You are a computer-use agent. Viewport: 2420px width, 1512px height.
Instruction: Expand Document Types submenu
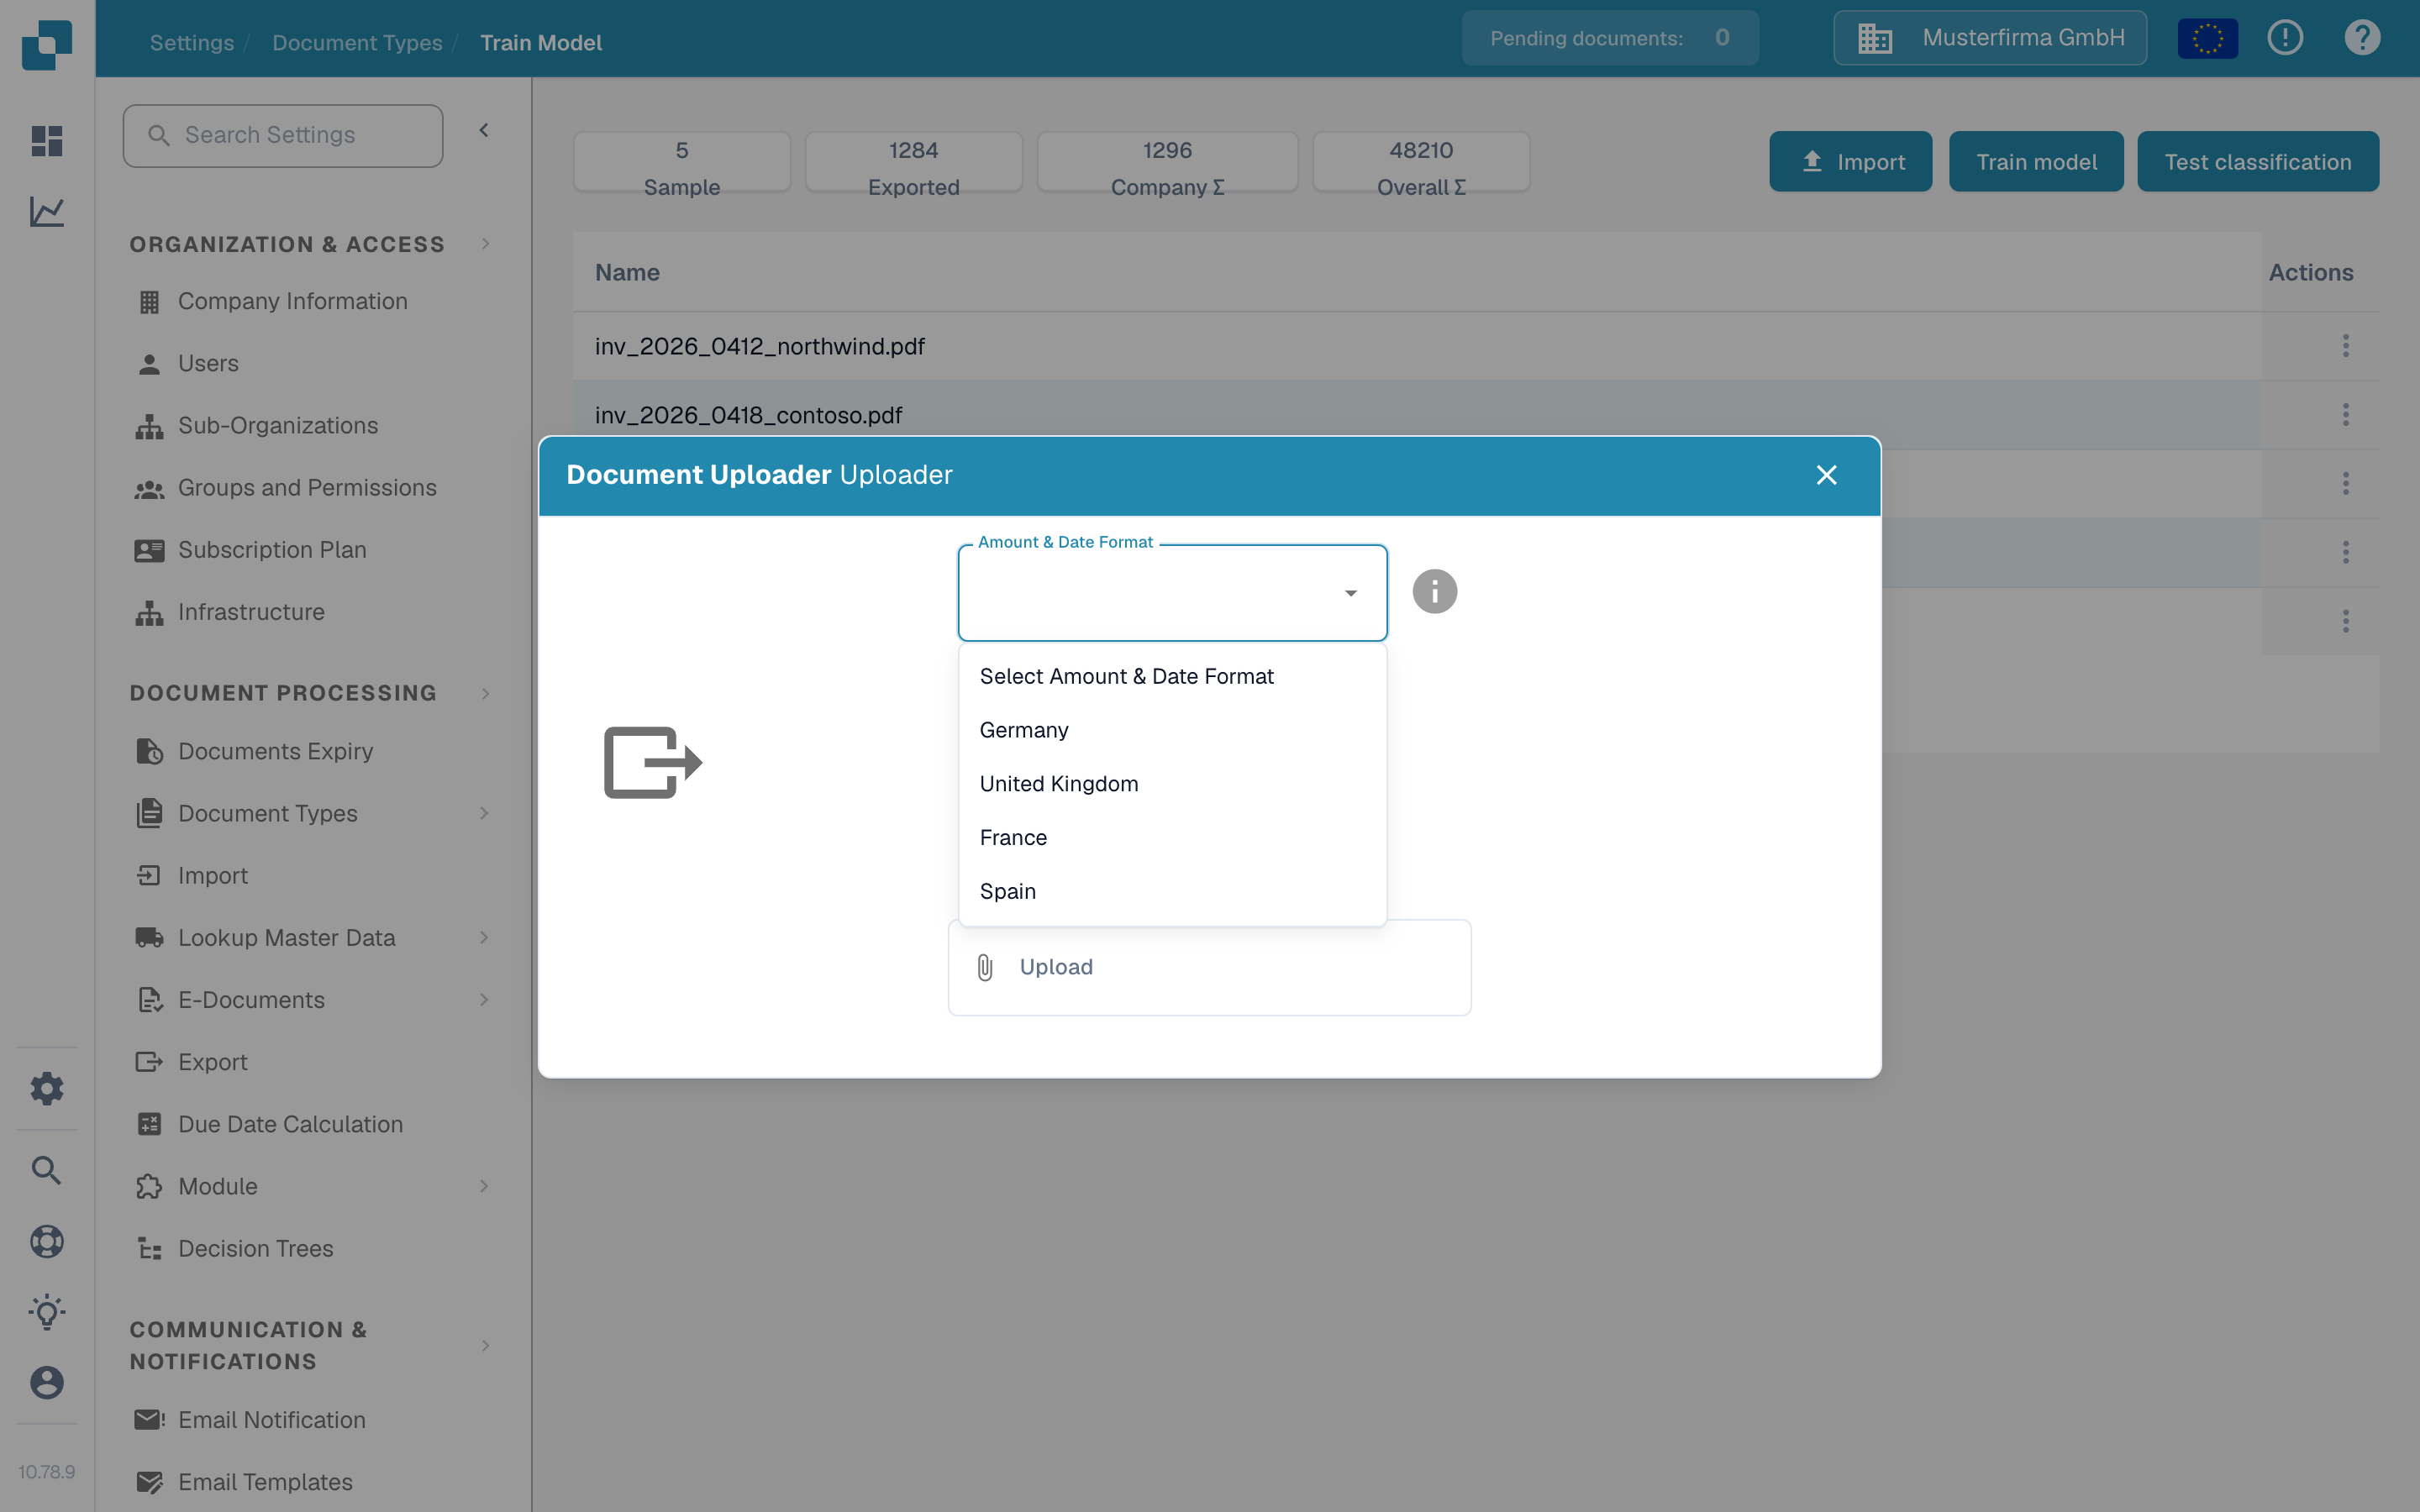[x=484, y=813]
